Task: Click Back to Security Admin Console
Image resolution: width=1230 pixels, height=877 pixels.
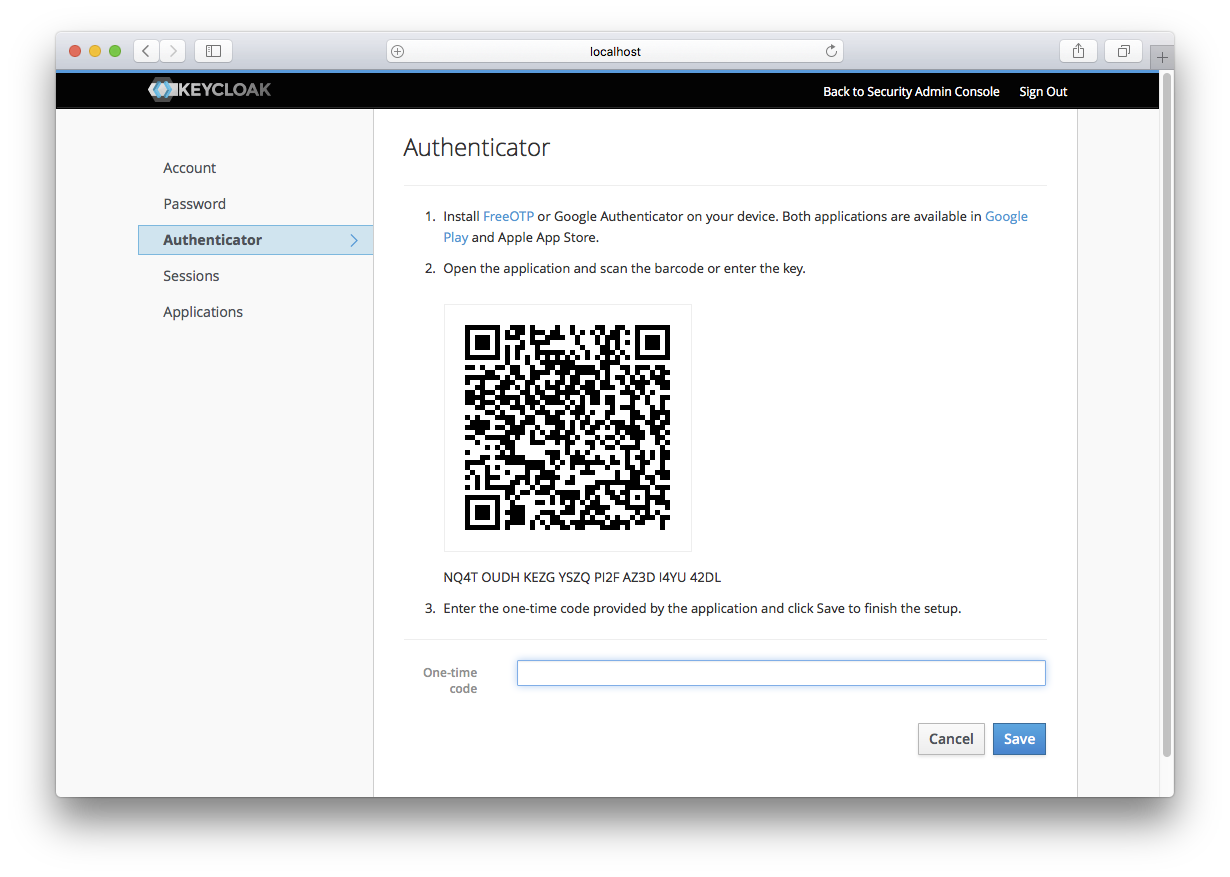Action: click(911, 91)
